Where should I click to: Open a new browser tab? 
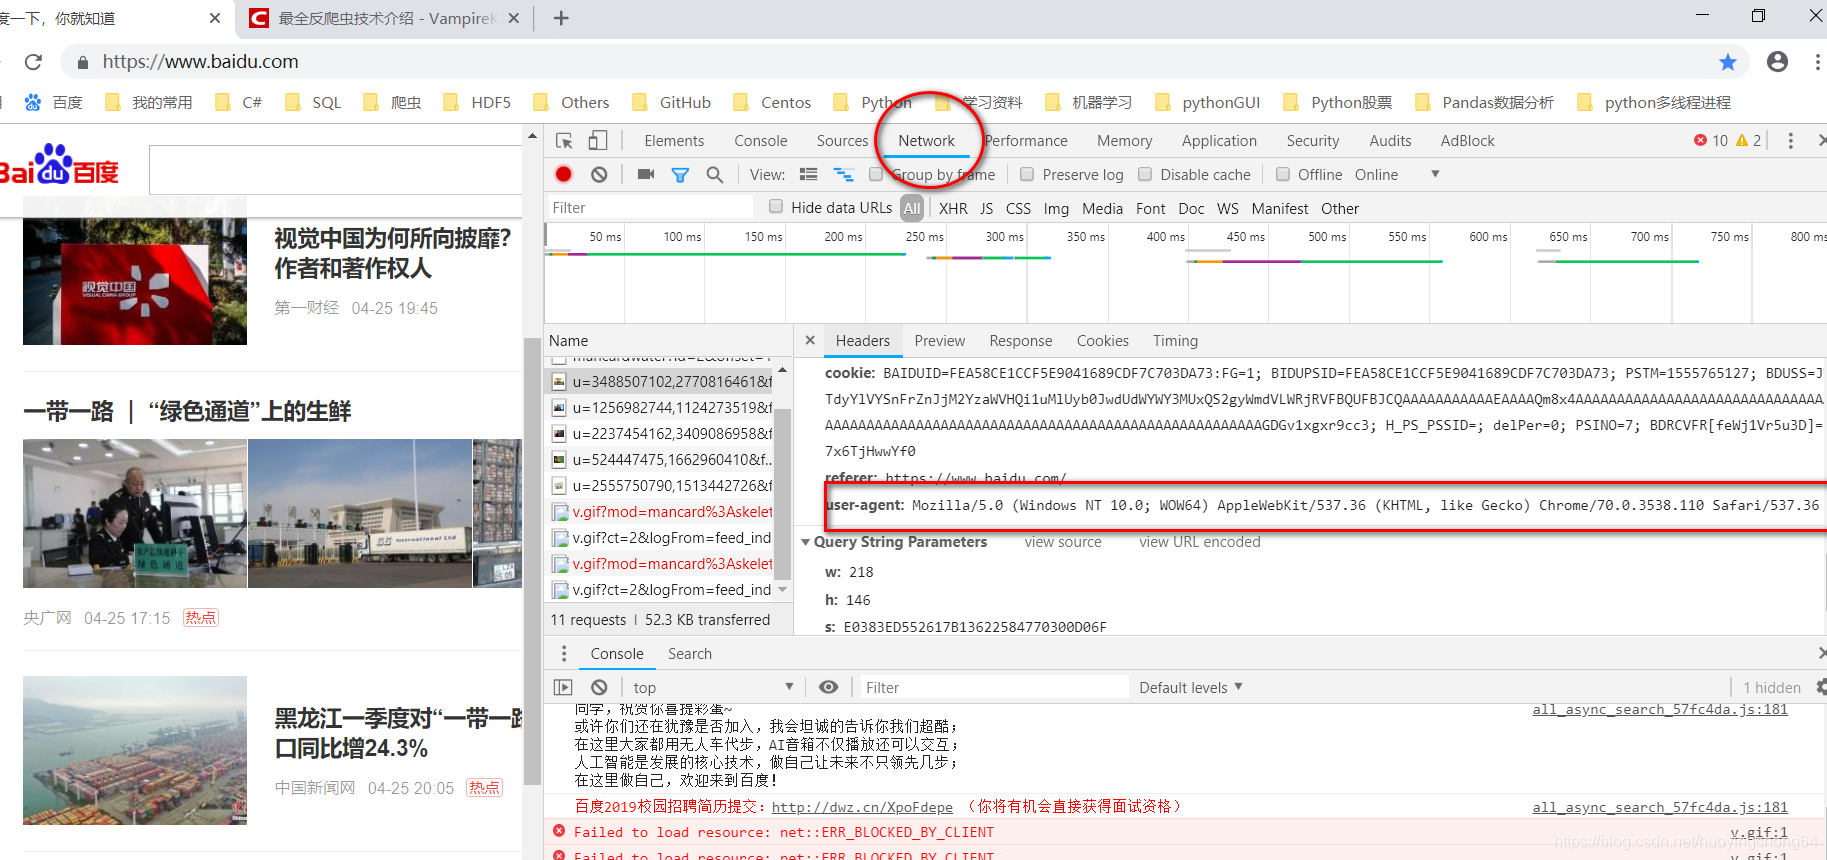point(561,18)
